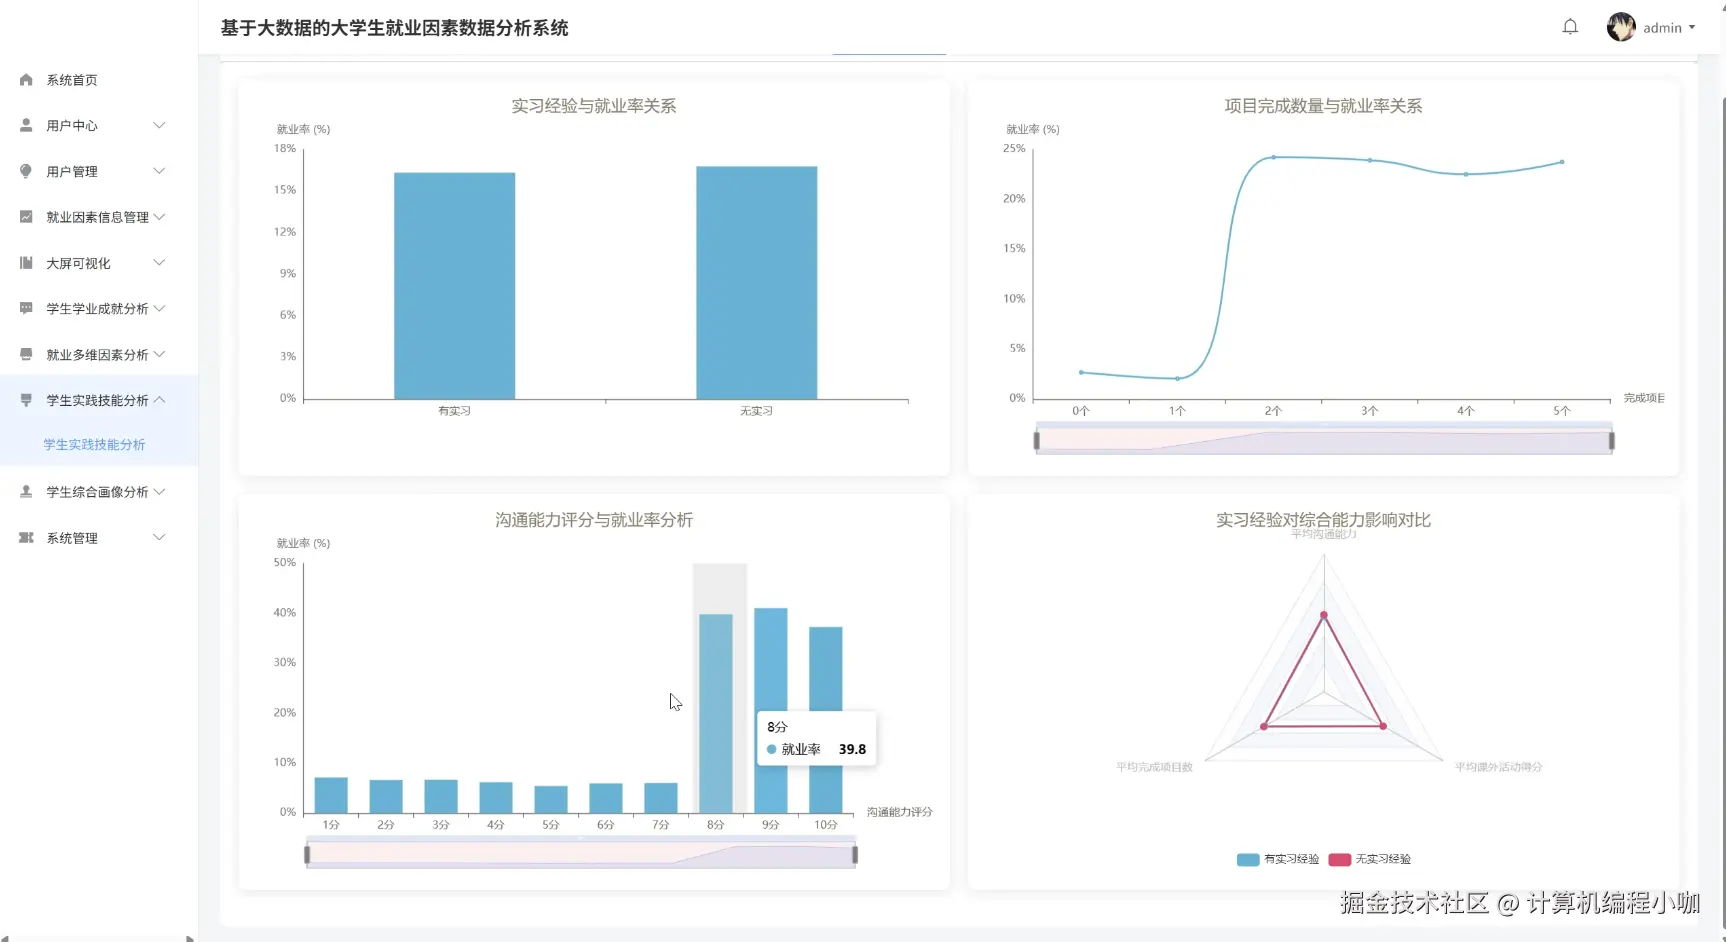Expand the 就业因素信息管理 chevron

click(159, 217)
